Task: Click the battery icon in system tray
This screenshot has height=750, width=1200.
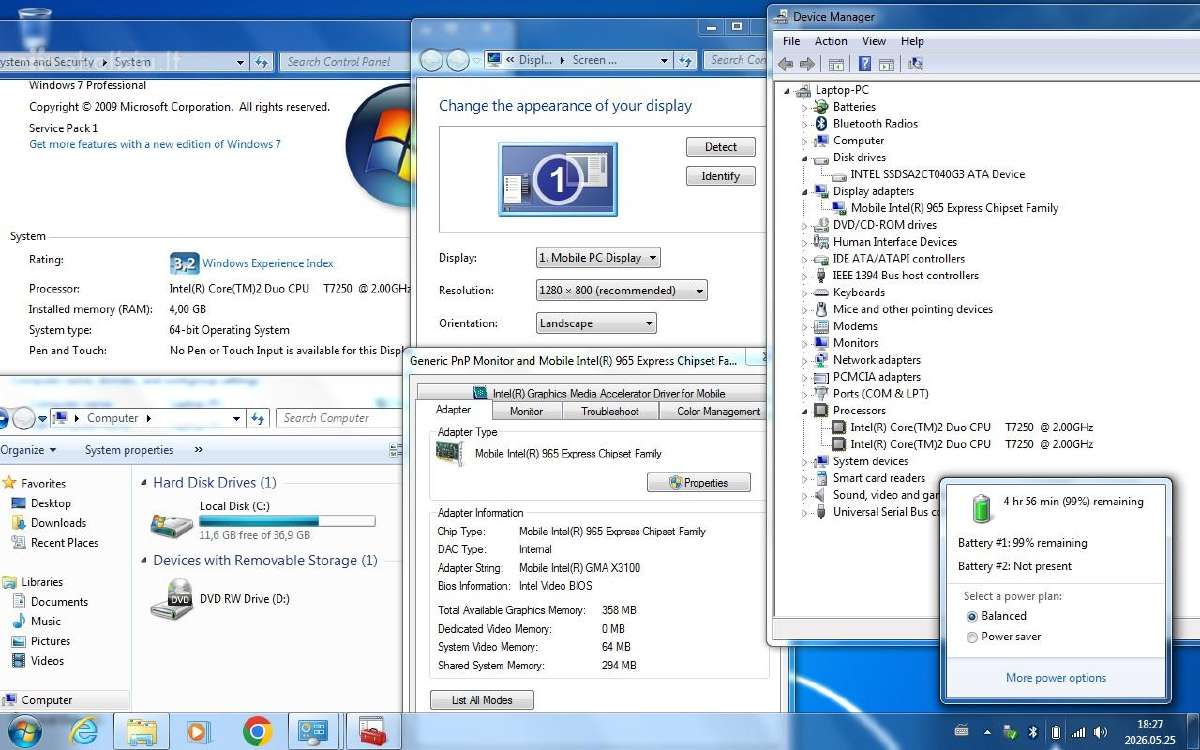Action: 1056,732
